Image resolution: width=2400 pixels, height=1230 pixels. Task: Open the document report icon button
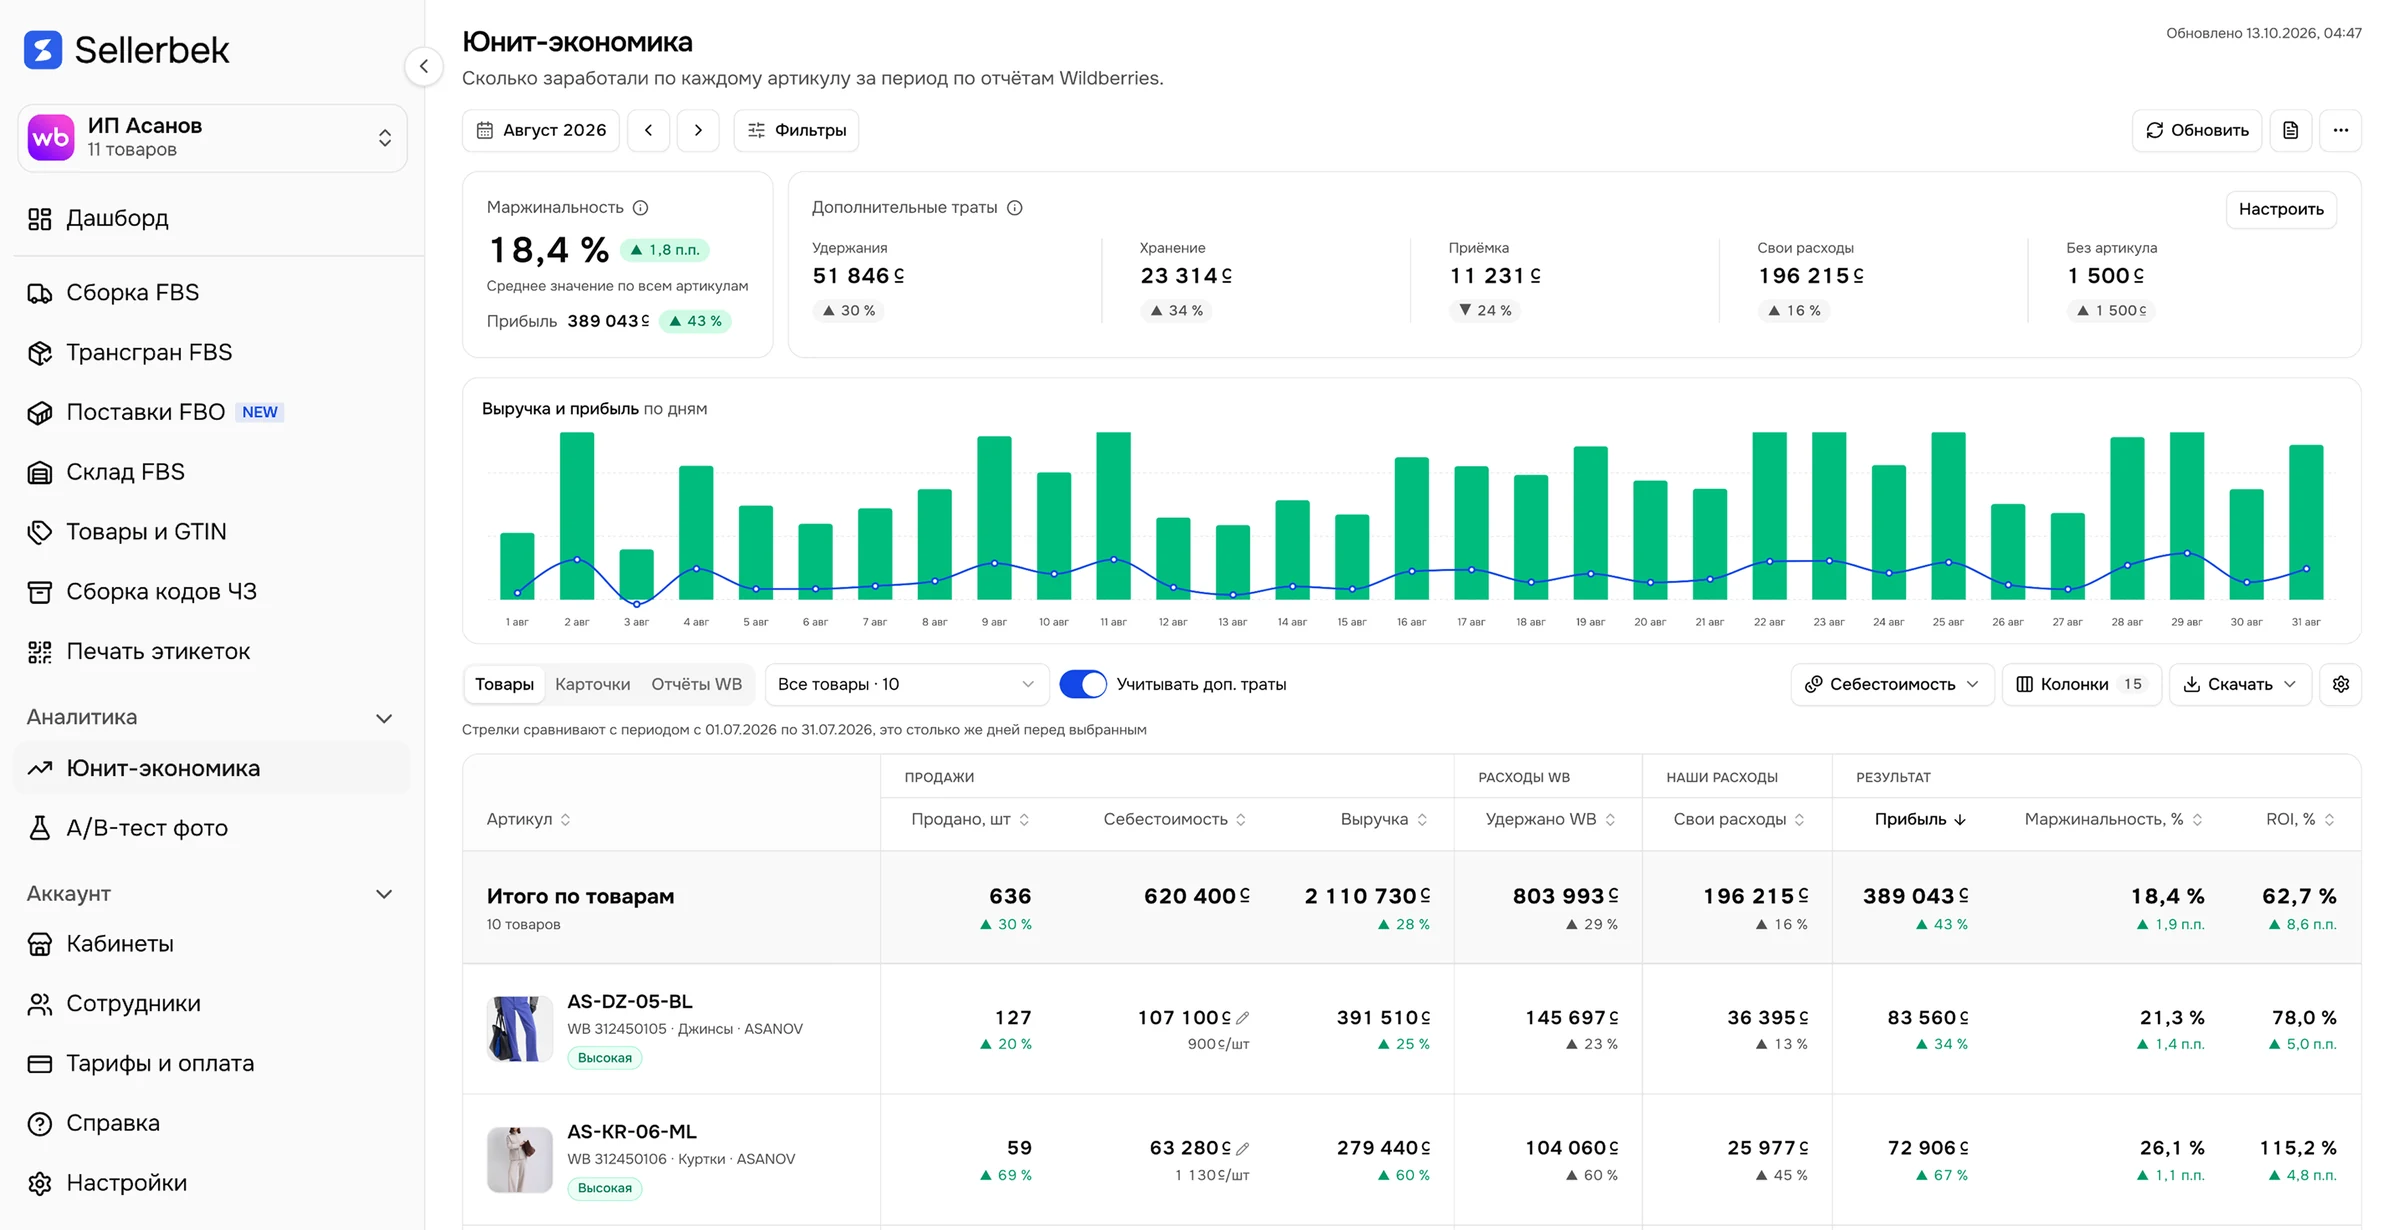(2291, 130)
